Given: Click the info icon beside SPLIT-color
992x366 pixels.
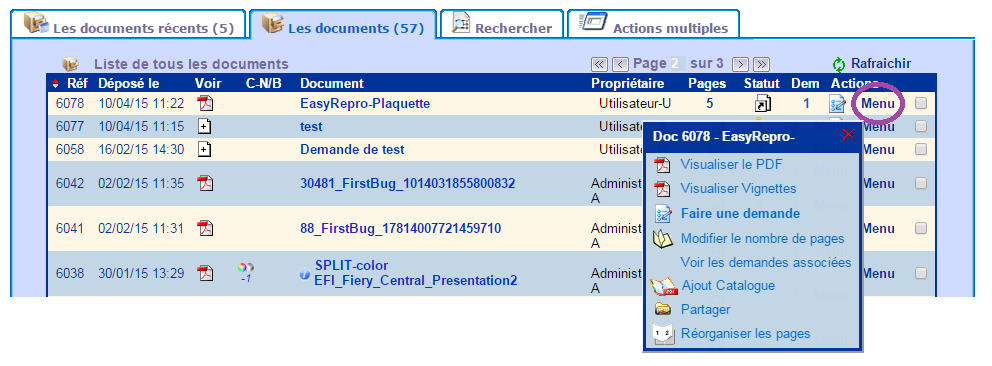Looking at the screenshot, I should [304, 274].
